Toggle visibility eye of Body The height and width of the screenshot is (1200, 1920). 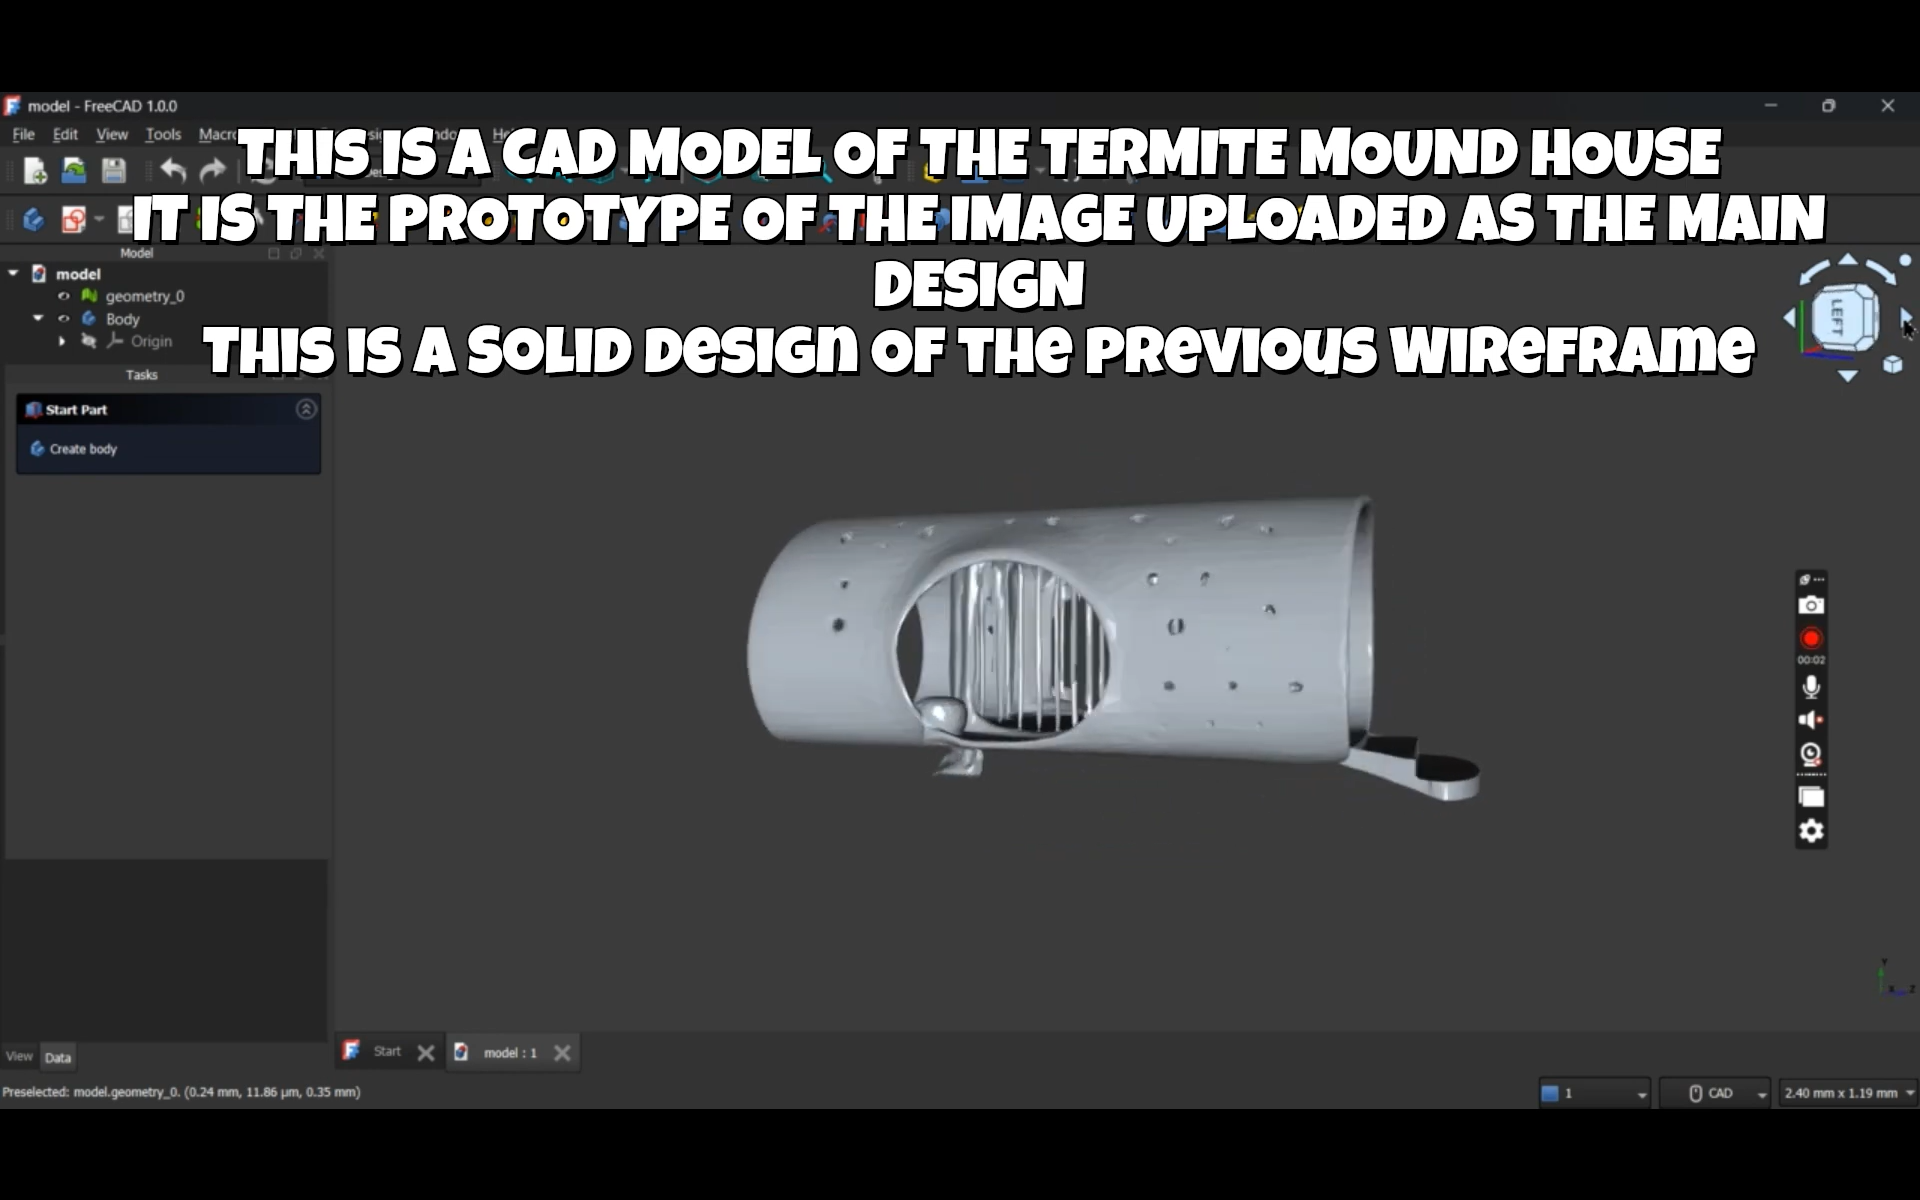click(x=64, y=319)
